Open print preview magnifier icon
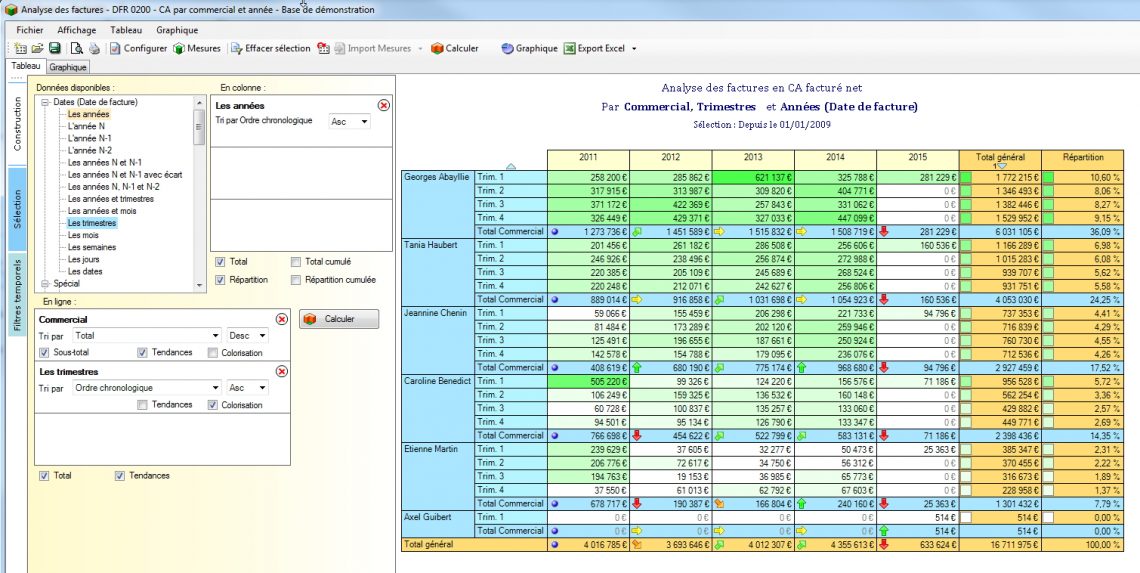Screen dimensions: 1140x573 (76, 49)
